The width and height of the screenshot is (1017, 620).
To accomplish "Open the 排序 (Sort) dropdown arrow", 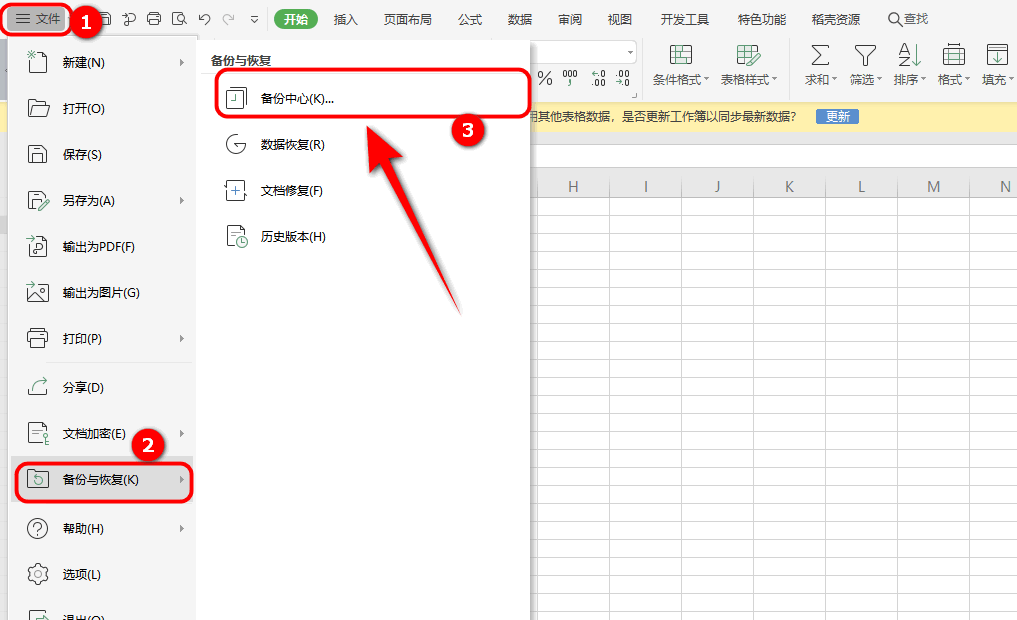I will click(924, 80).
